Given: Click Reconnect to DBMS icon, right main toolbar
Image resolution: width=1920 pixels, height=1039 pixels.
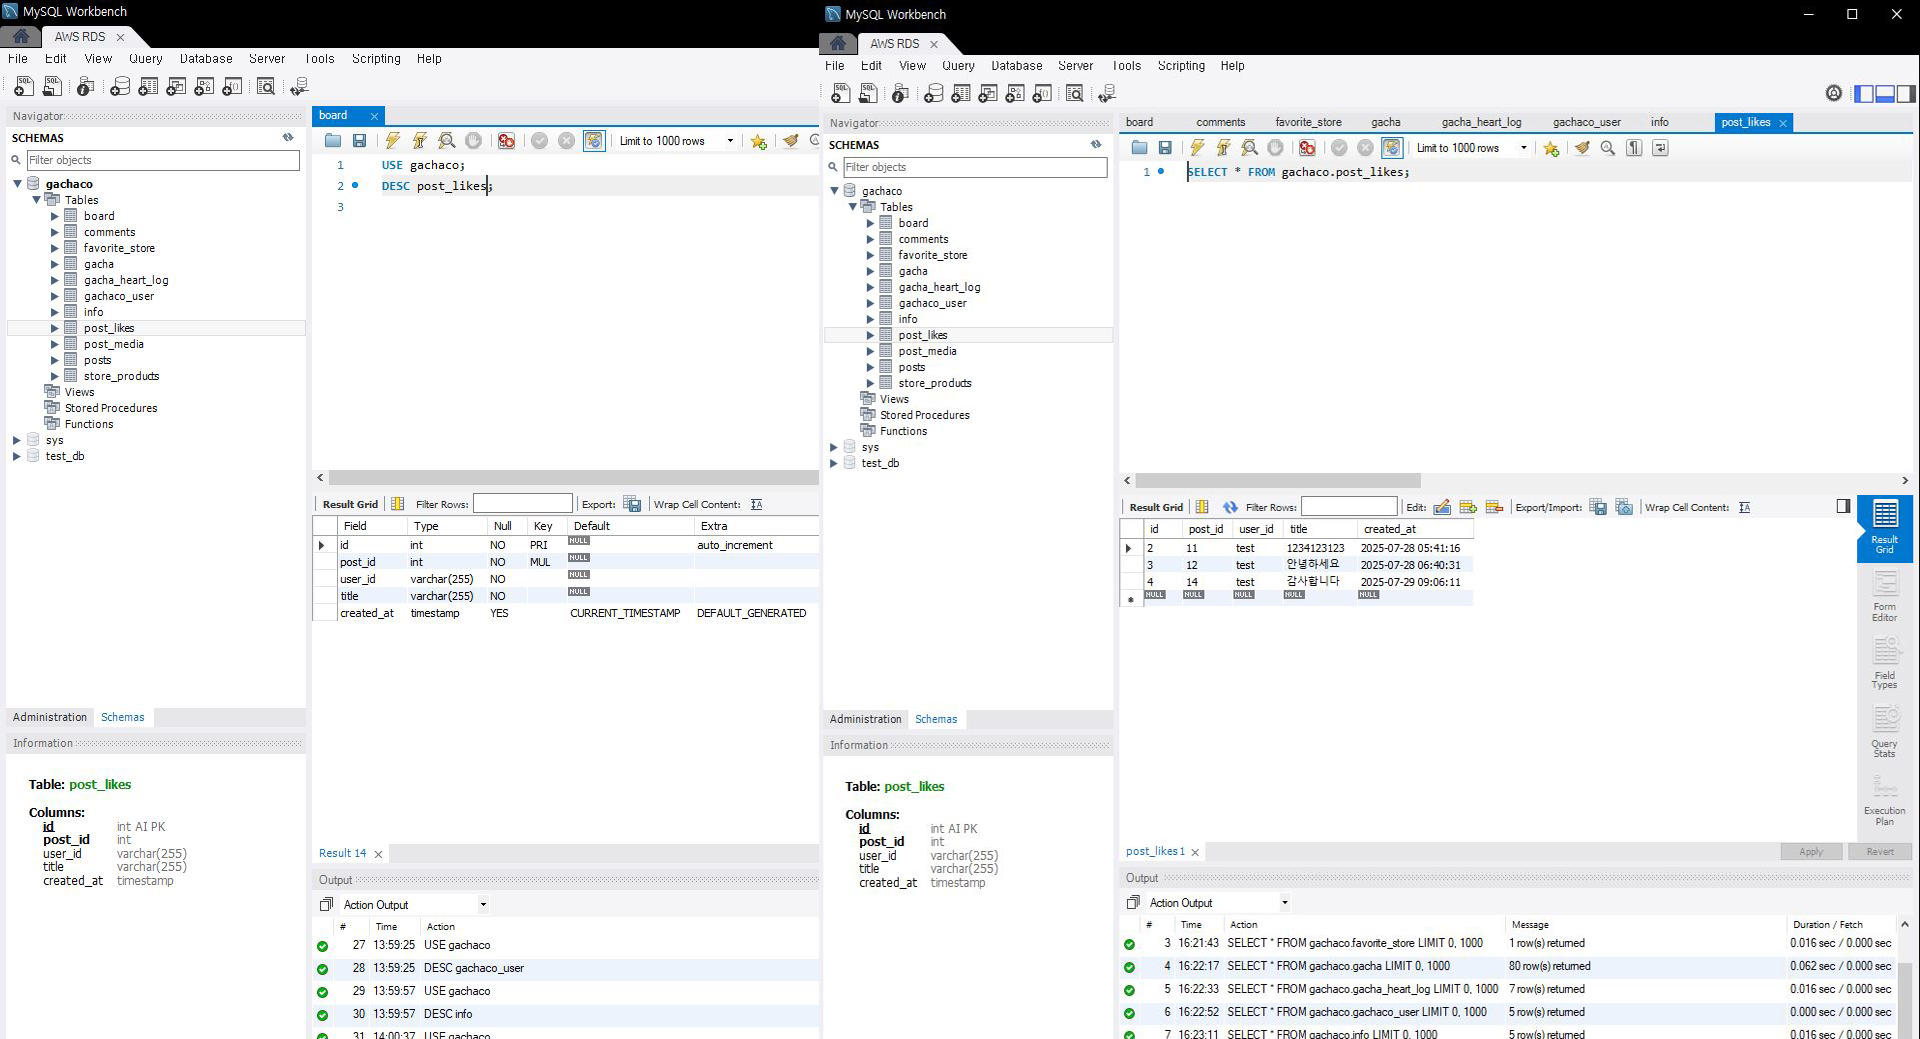Looking at the screenshot, I should pos(1106,93).
